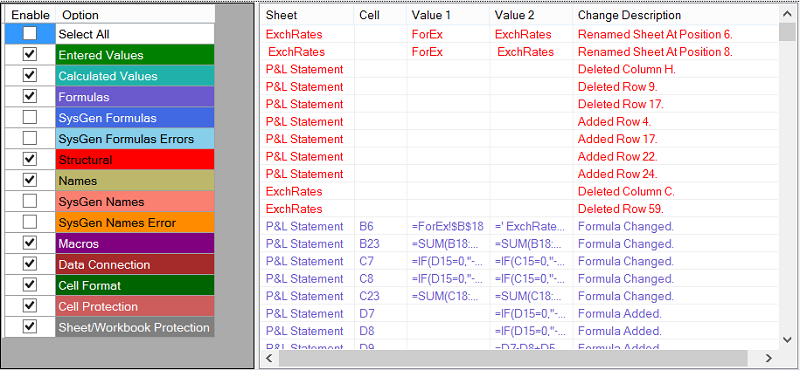Click the D7 Formula Added row
The height and width of the screenshot is (370, 800).
point(519,313)
